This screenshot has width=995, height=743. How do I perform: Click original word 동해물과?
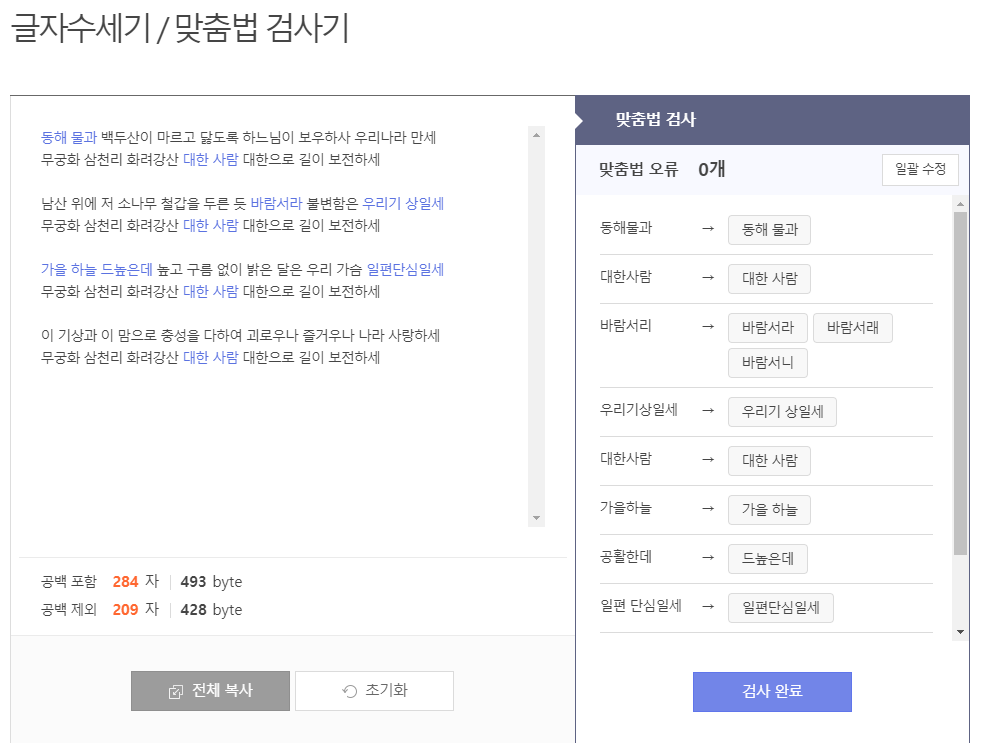coord(626,228)
